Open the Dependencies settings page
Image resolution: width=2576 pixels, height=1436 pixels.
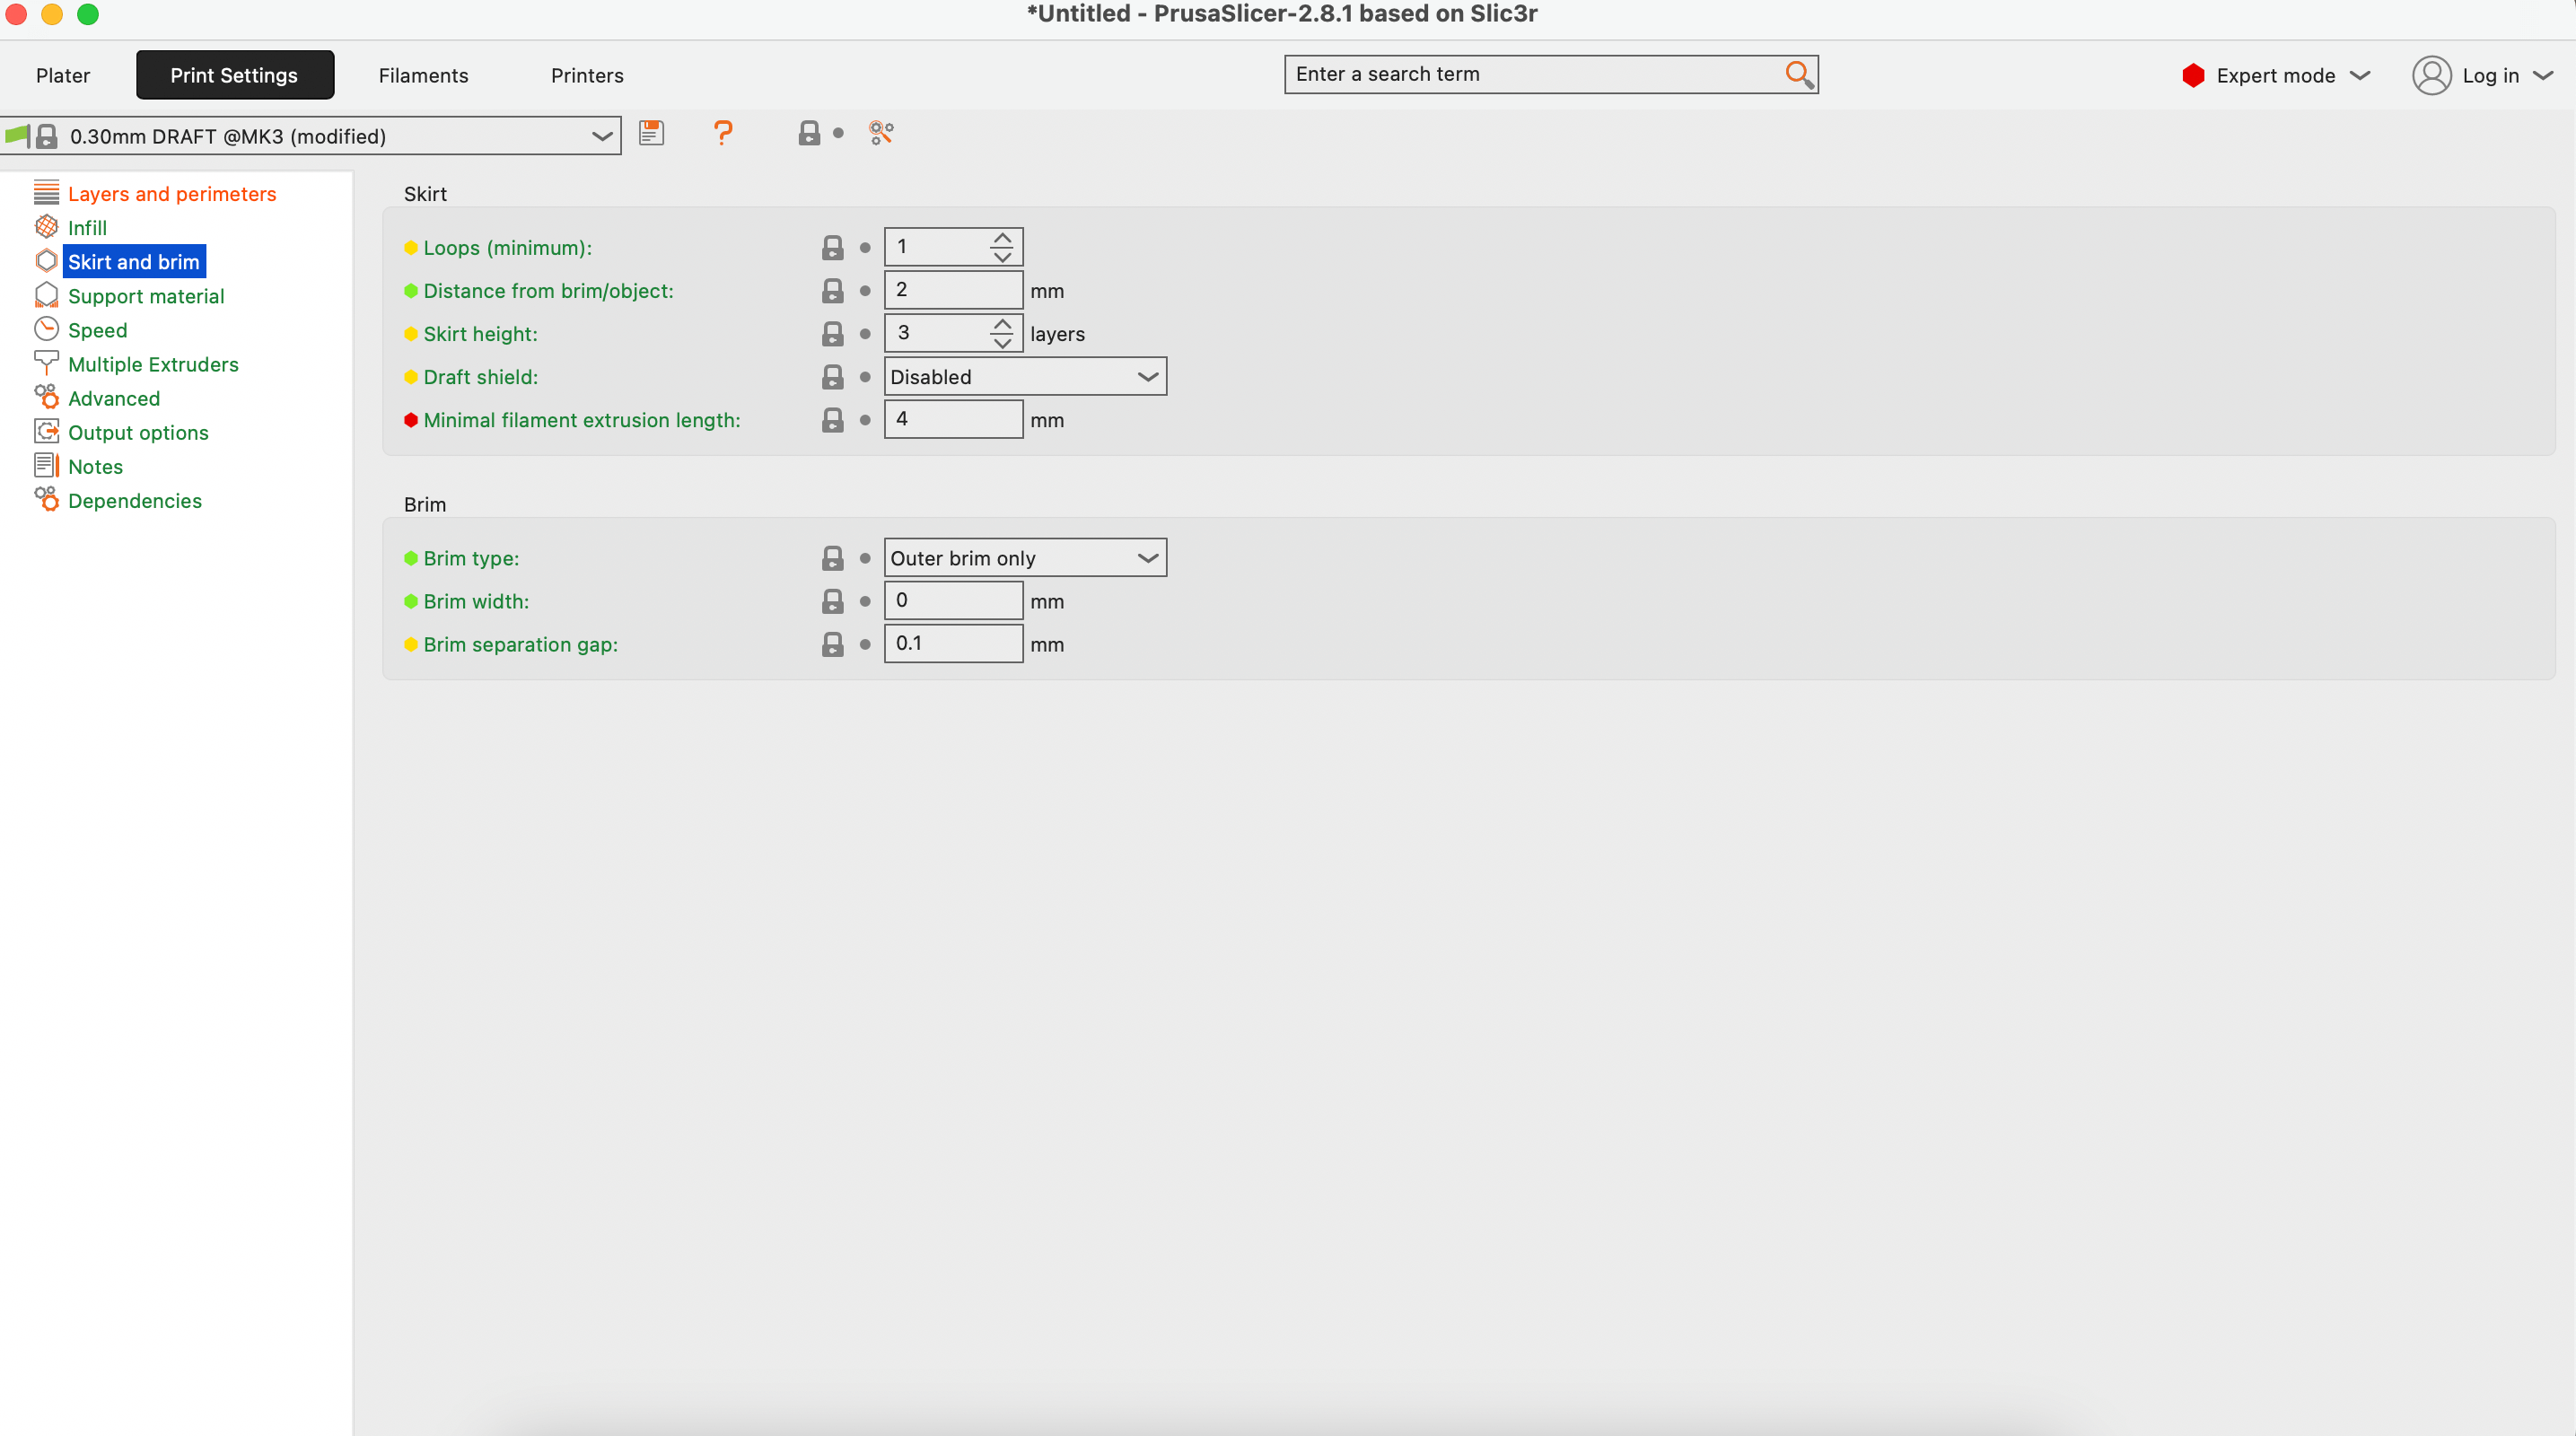(x=135, y=500)
